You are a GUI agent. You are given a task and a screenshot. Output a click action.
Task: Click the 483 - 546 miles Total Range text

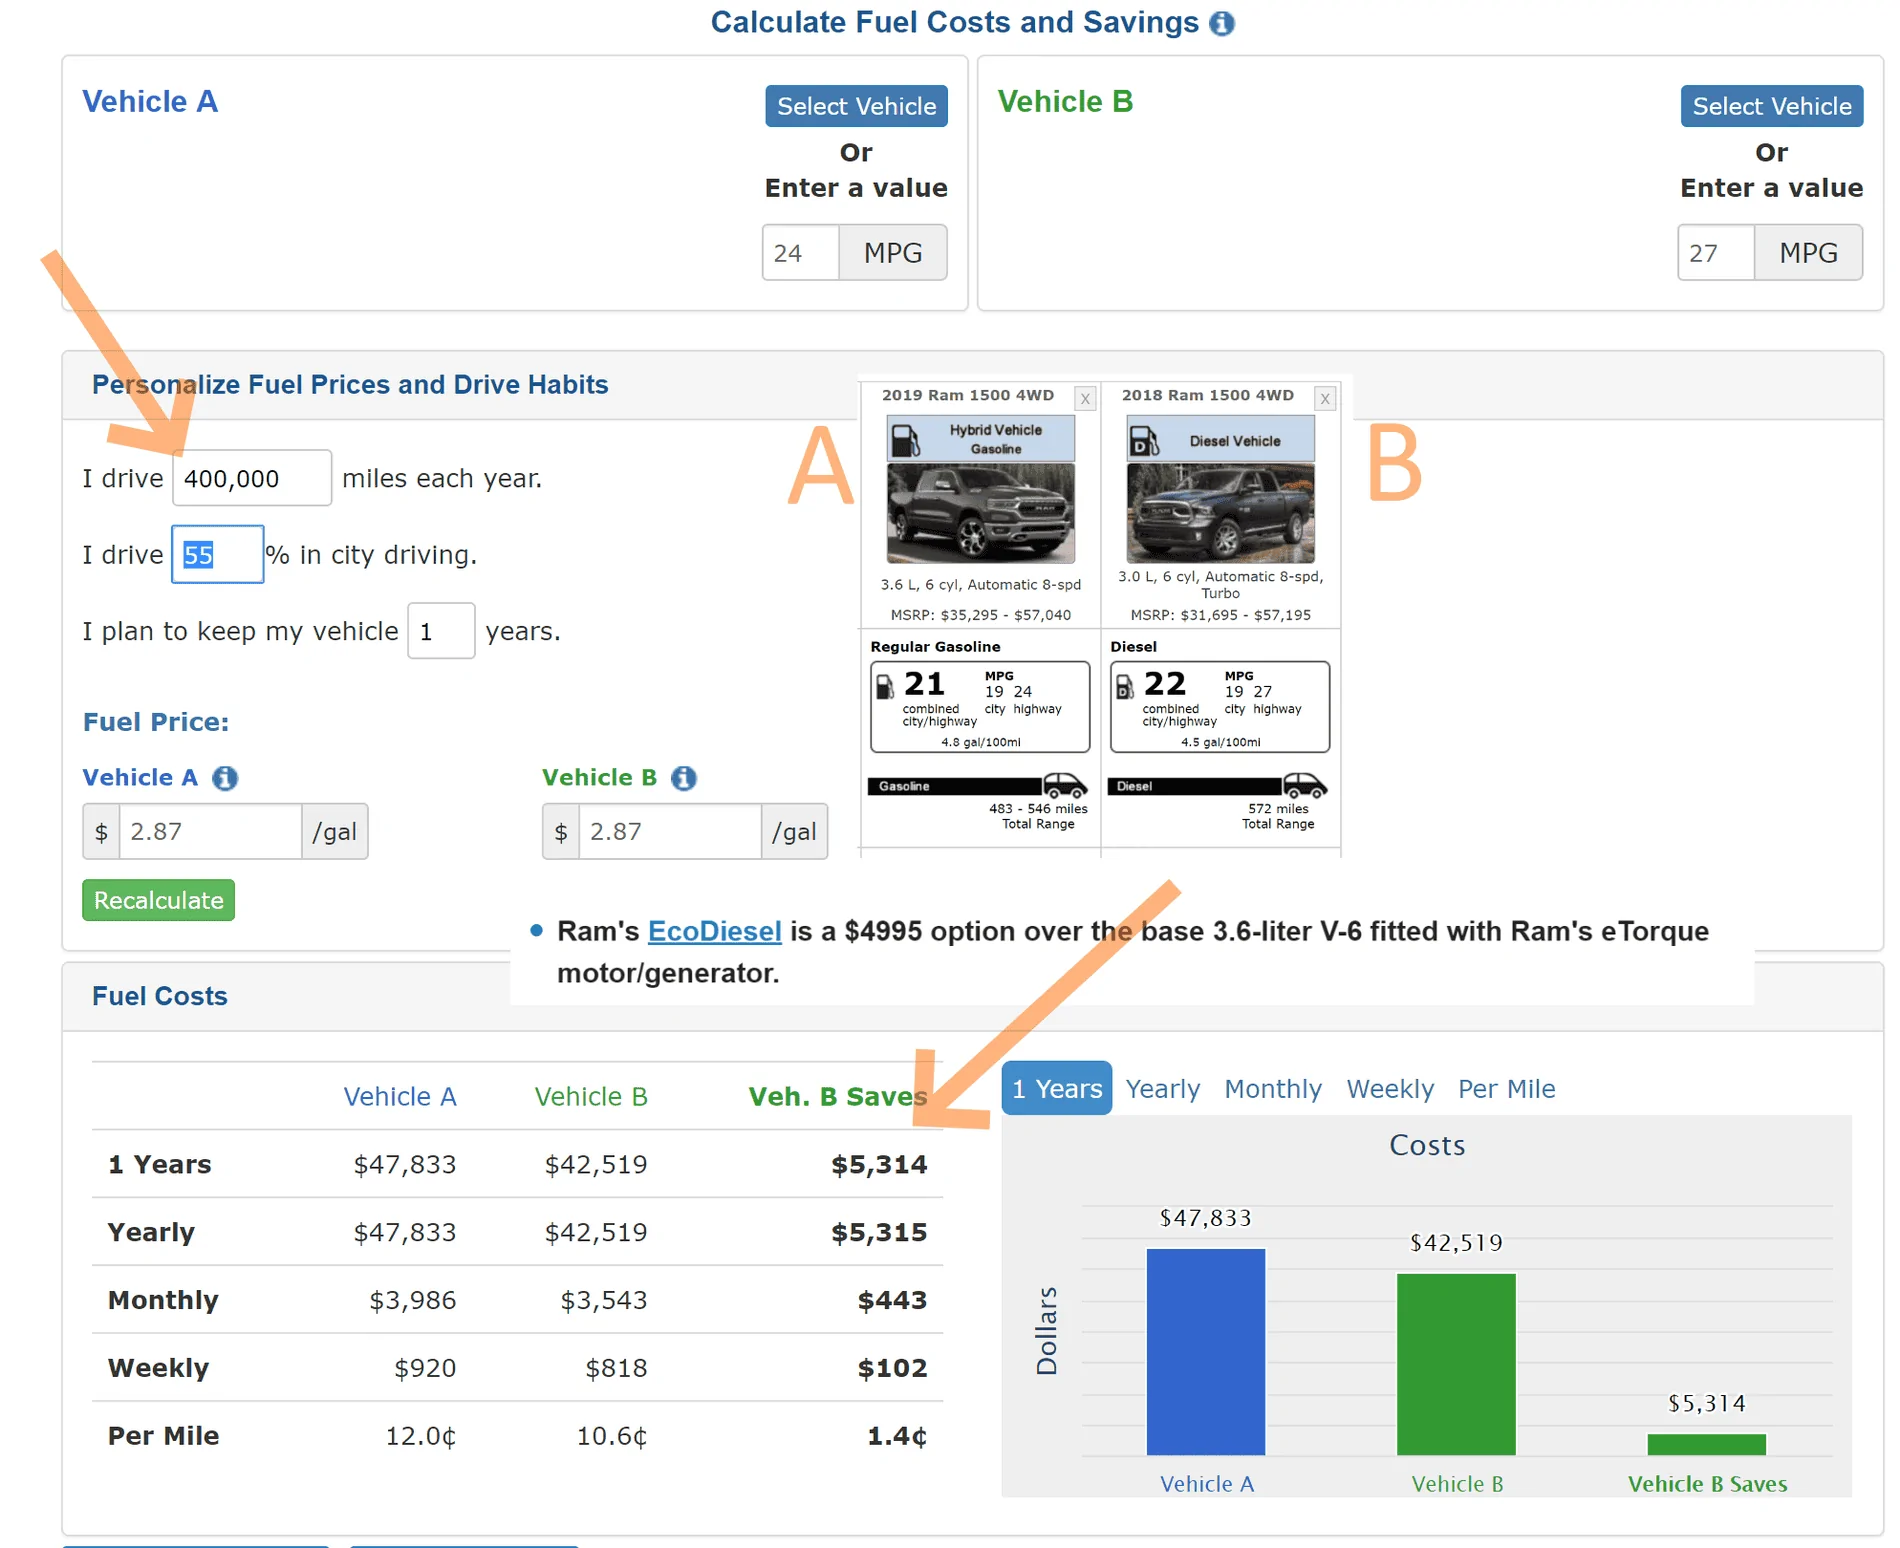1038,816
